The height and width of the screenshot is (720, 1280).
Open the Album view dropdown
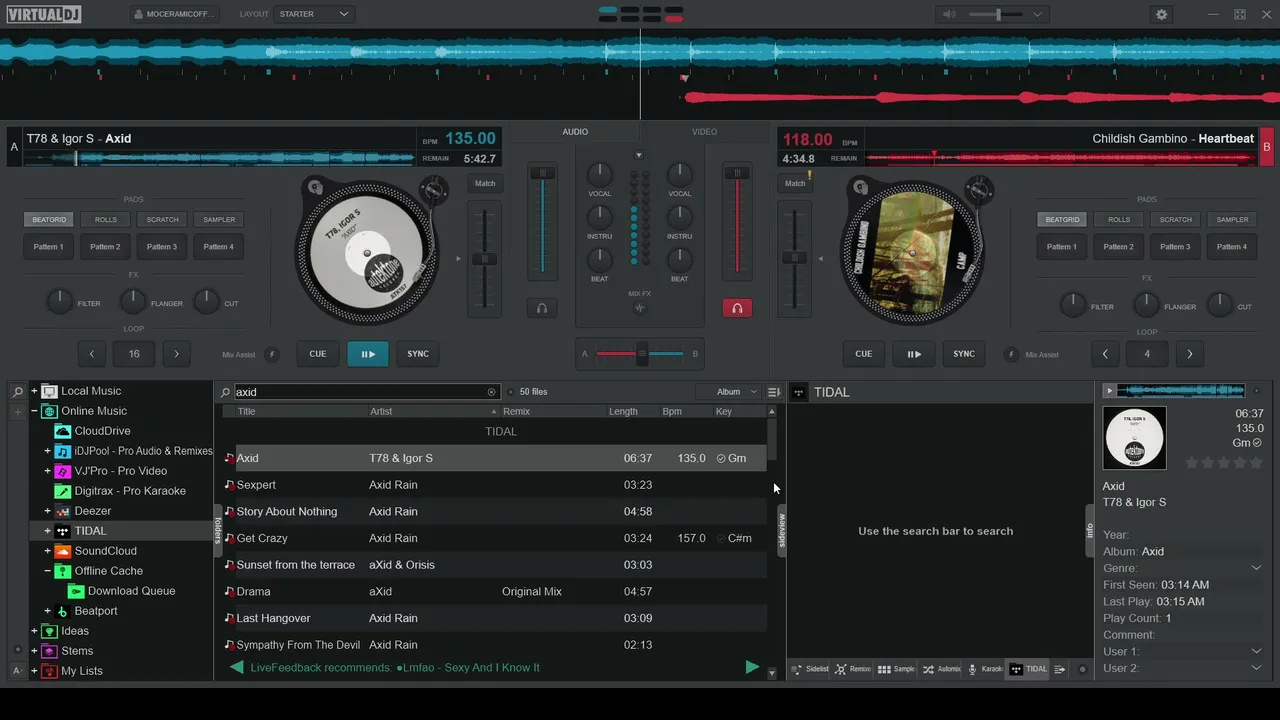[x=735, y=392]
